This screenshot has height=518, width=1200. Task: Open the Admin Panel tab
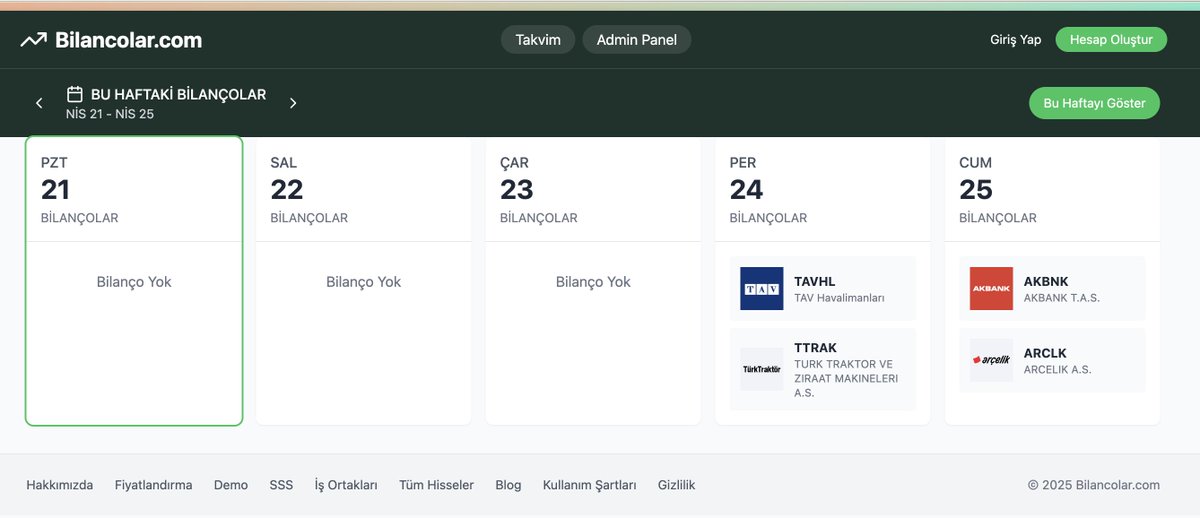pyautogui.click(x=637, y=40)
